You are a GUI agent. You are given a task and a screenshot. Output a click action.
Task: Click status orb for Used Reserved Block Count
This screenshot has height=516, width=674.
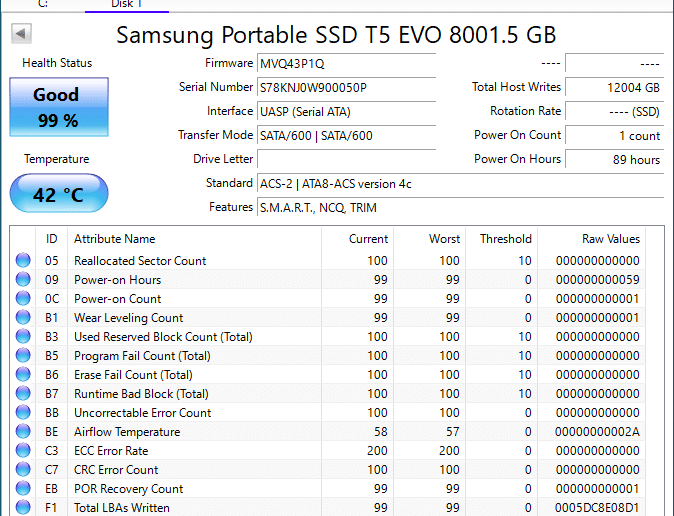click(x=23, y=336)
